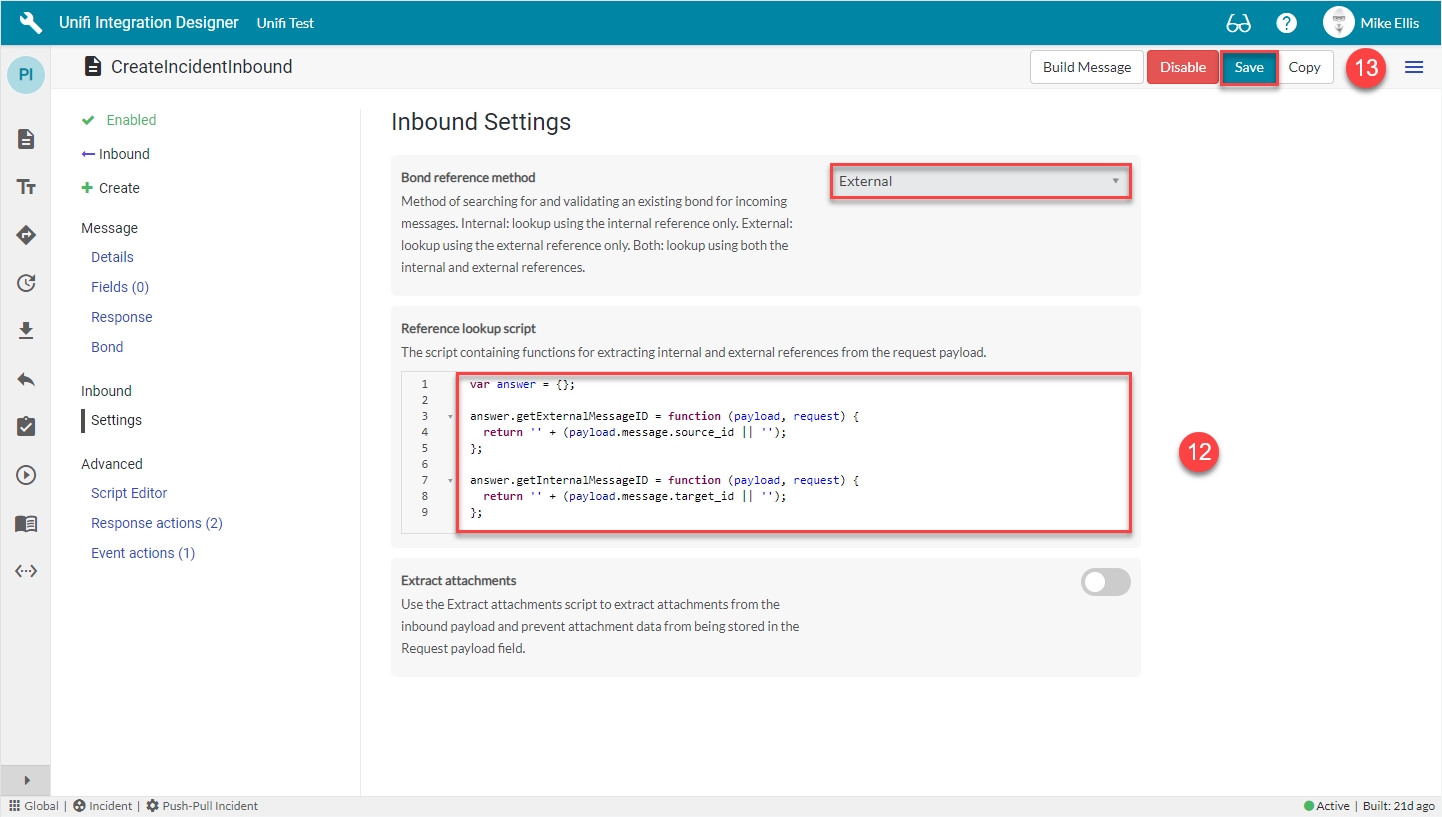Open the help question mark icon

coord(1287,23)
